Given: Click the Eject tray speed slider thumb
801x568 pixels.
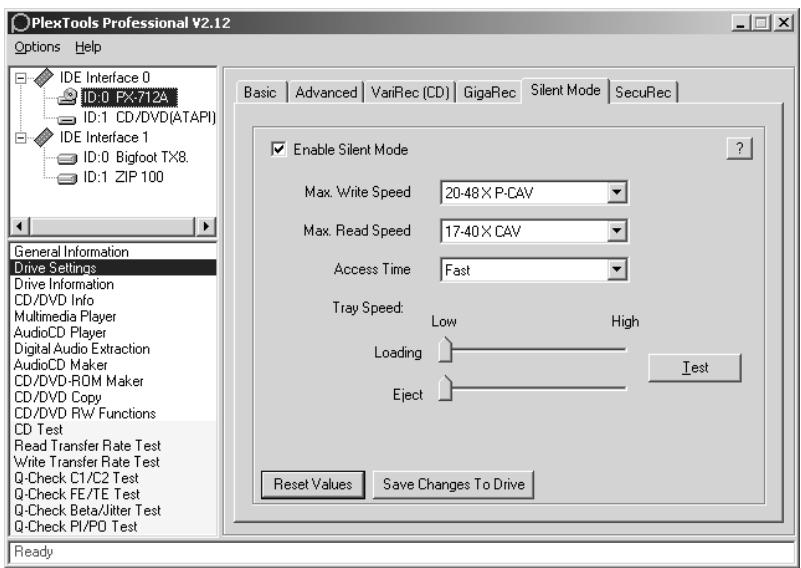Looking at the screenshot, I should pyautogui.click(x=445, y=388).
